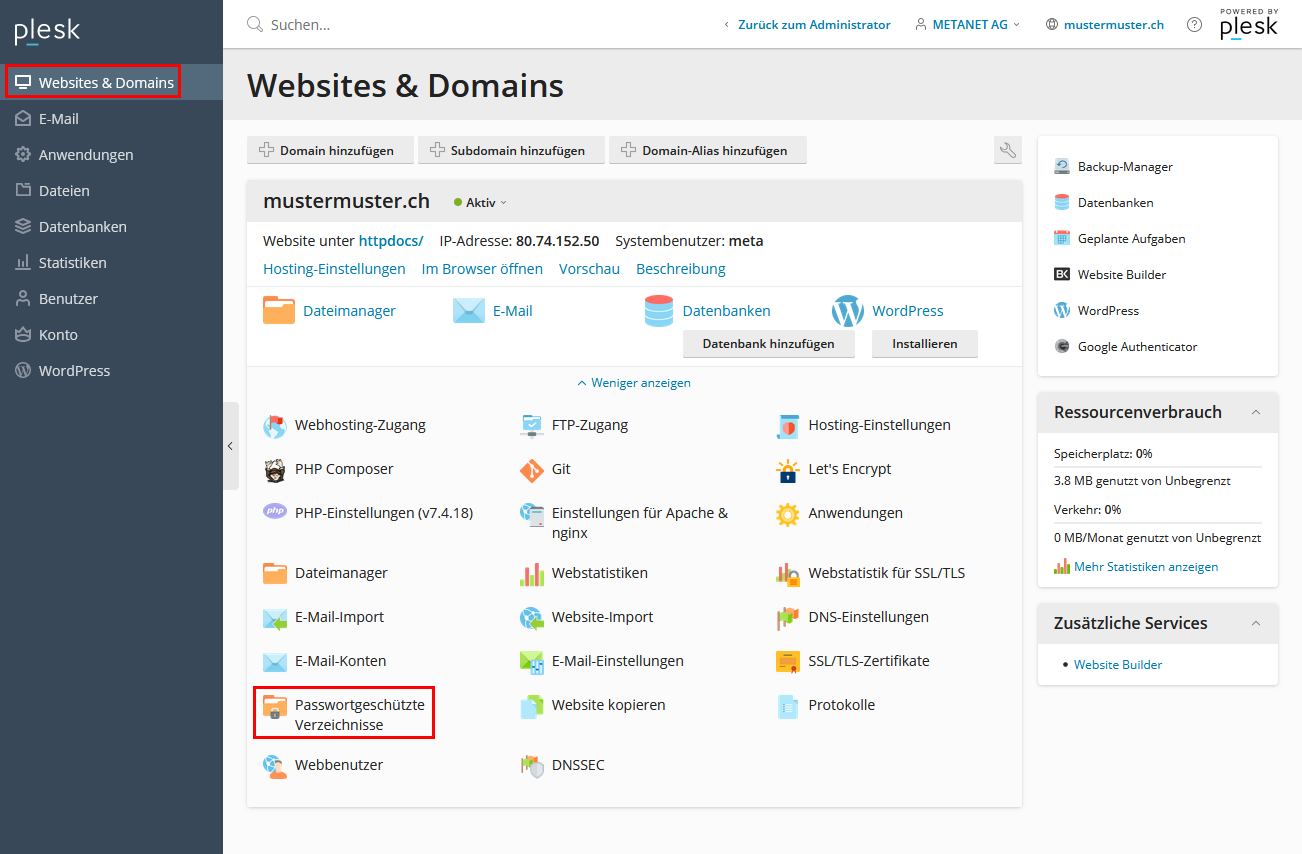Click the Let's Encrypt padlock icon
1302x854 pixels.
[789, 470]
